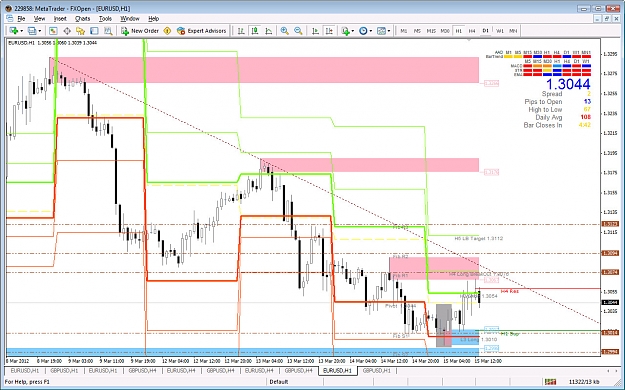Click the H4 Res level label

click(510, 292)
